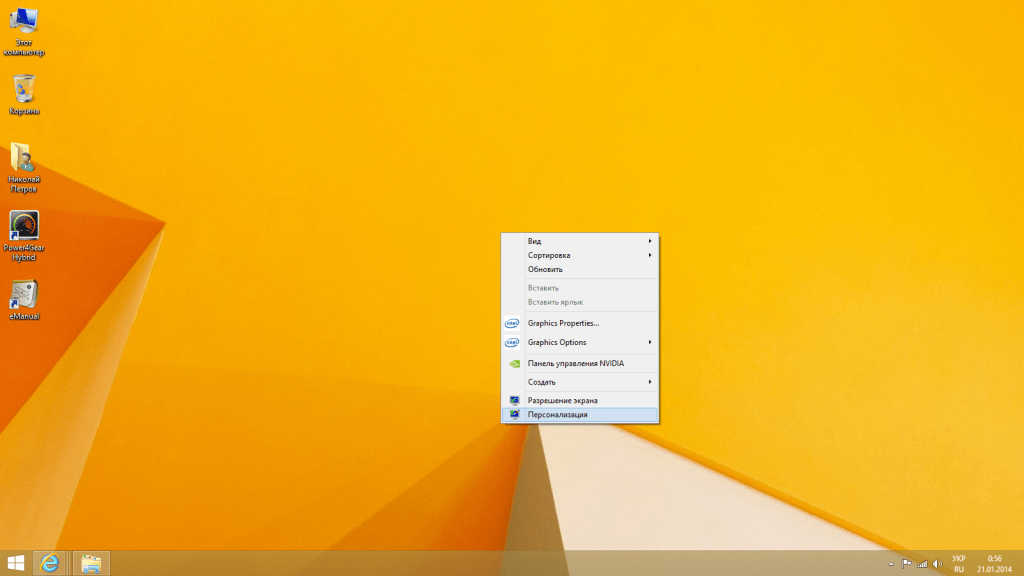Image resolution: width=1024 pixels, height=576 pixels.
Task: Click the Power4Gear Hybrid shortcut icon
Action: point(24,226)
